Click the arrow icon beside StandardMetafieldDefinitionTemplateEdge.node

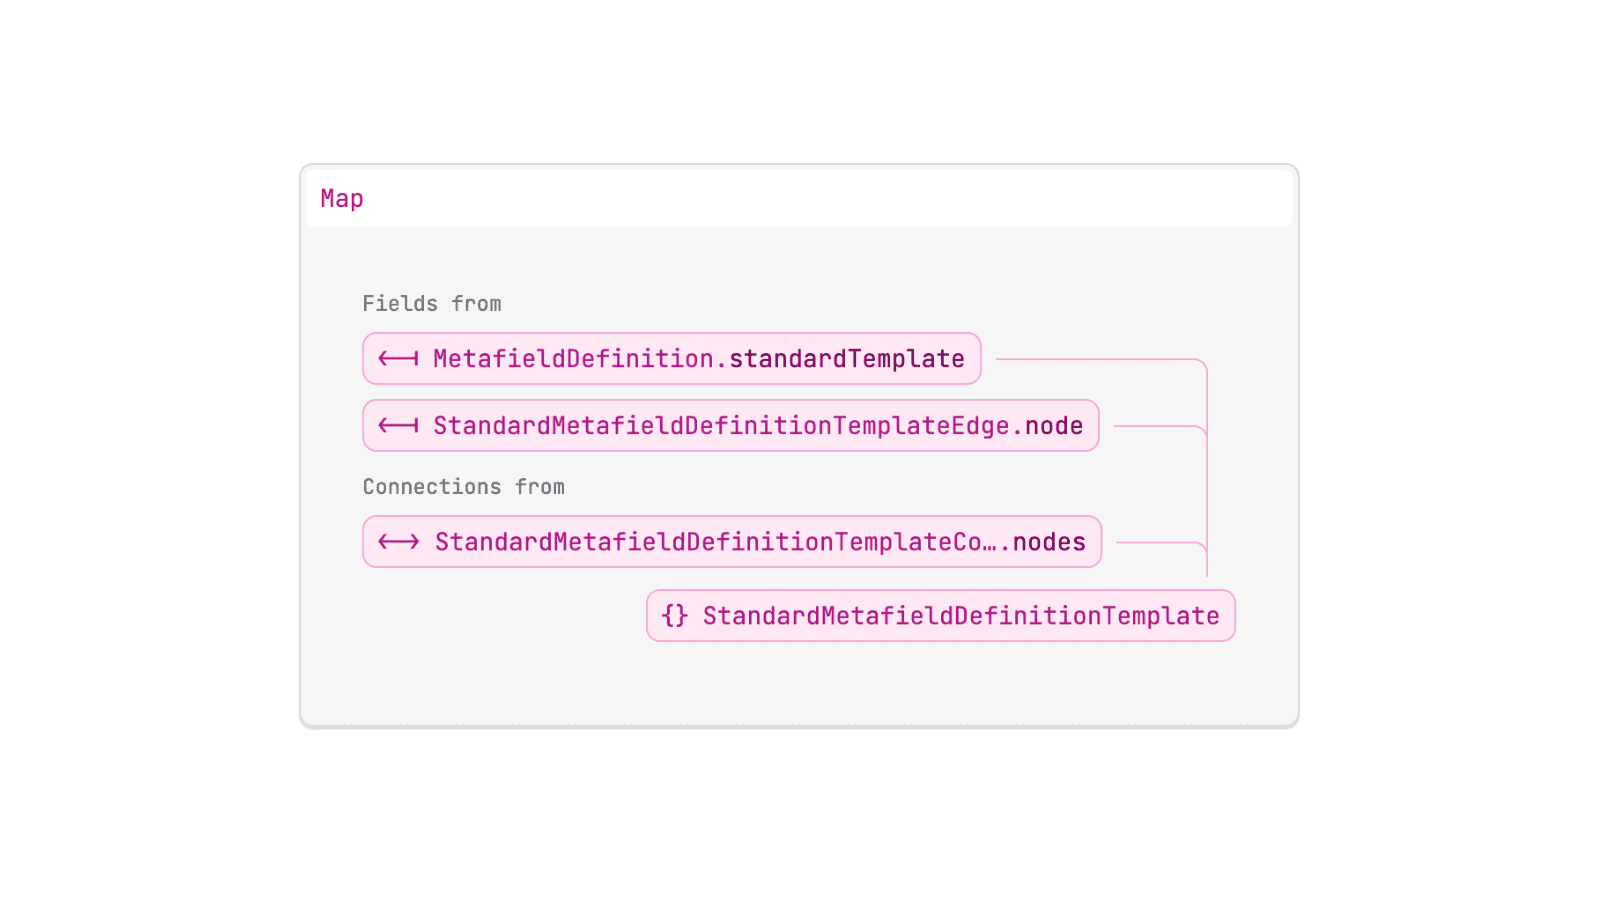[398, 426]
